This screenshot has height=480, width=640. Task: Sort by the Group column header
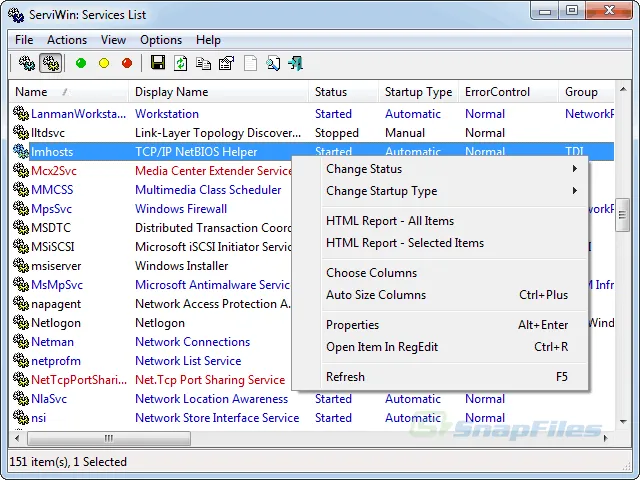[x=586, y=92]
